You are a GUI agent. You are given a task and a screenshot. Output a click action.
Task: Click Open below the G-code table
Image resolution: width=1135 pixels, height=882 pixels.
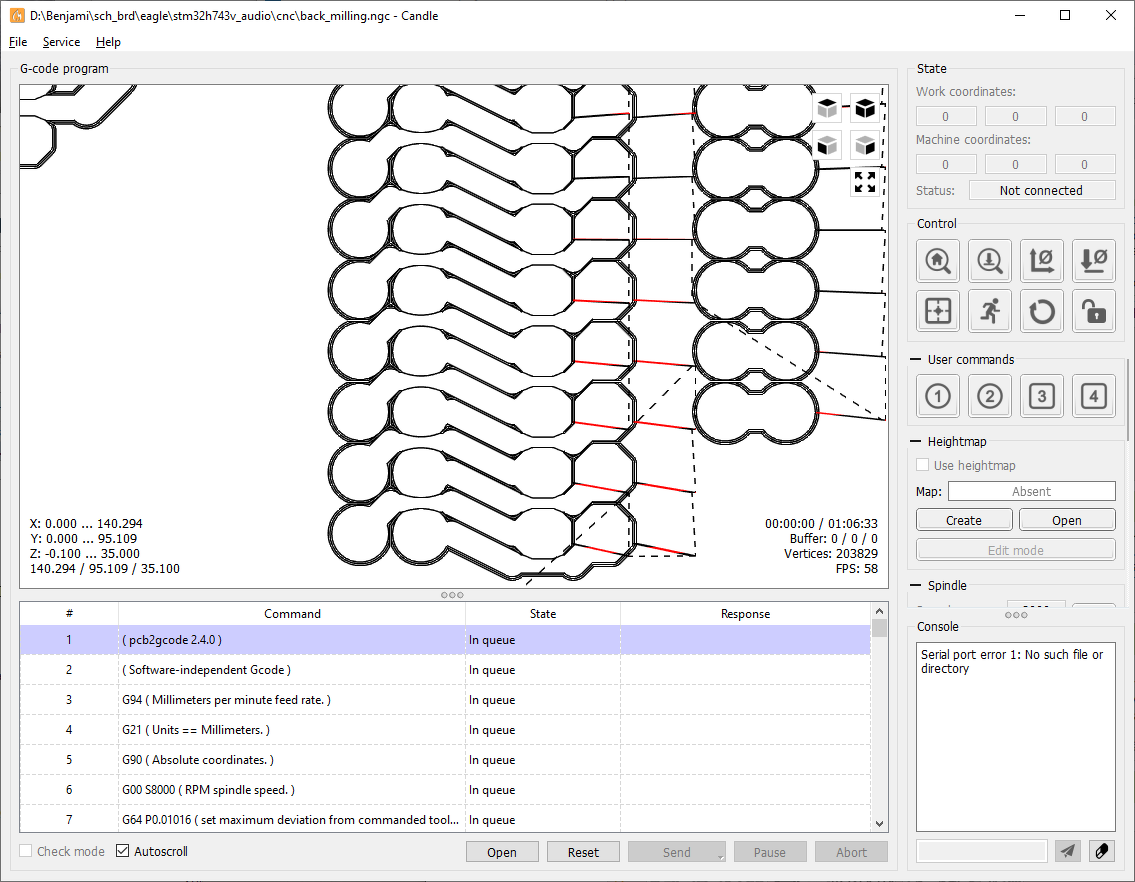pos(502,852)
